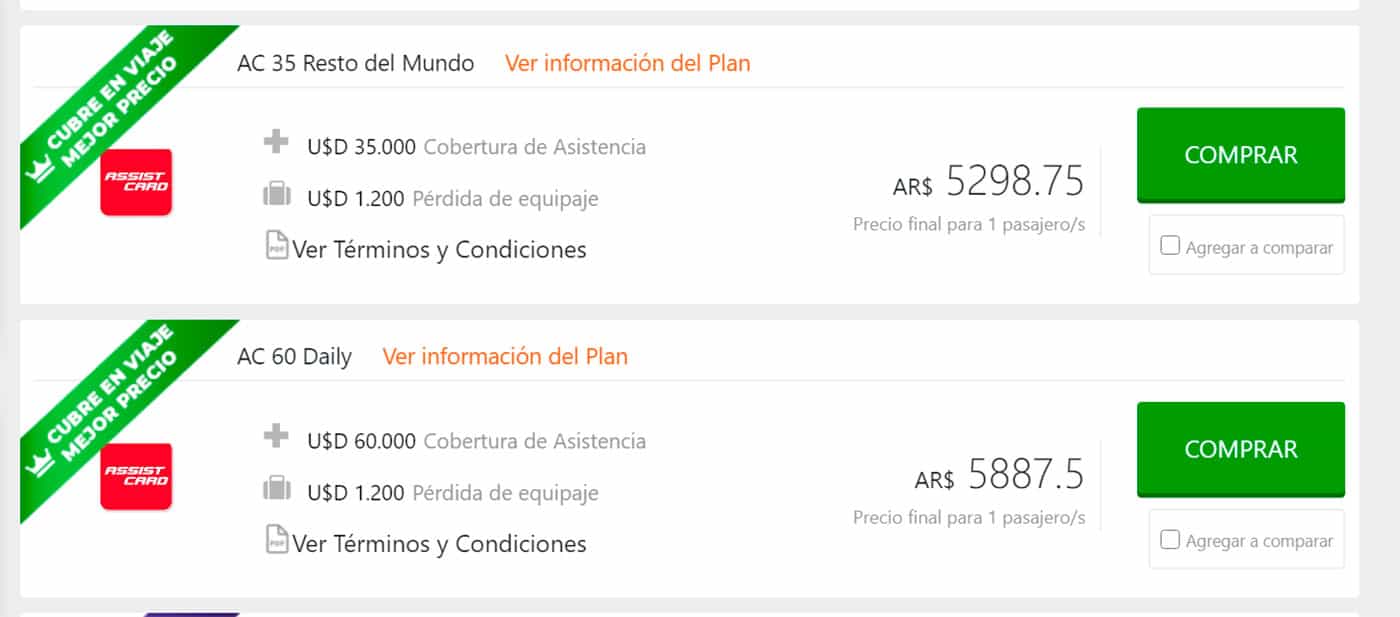Open PDF icon in AC 60 Daily plan
This screenshot has width=1400, height=617.
point(276,540)
